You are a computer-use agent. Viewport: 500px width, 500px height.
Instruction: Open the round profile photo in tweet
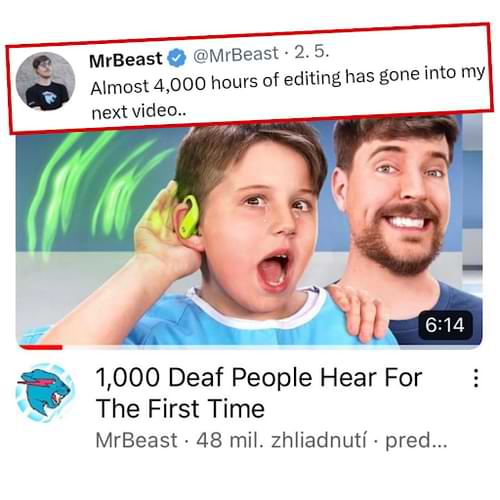46,82
